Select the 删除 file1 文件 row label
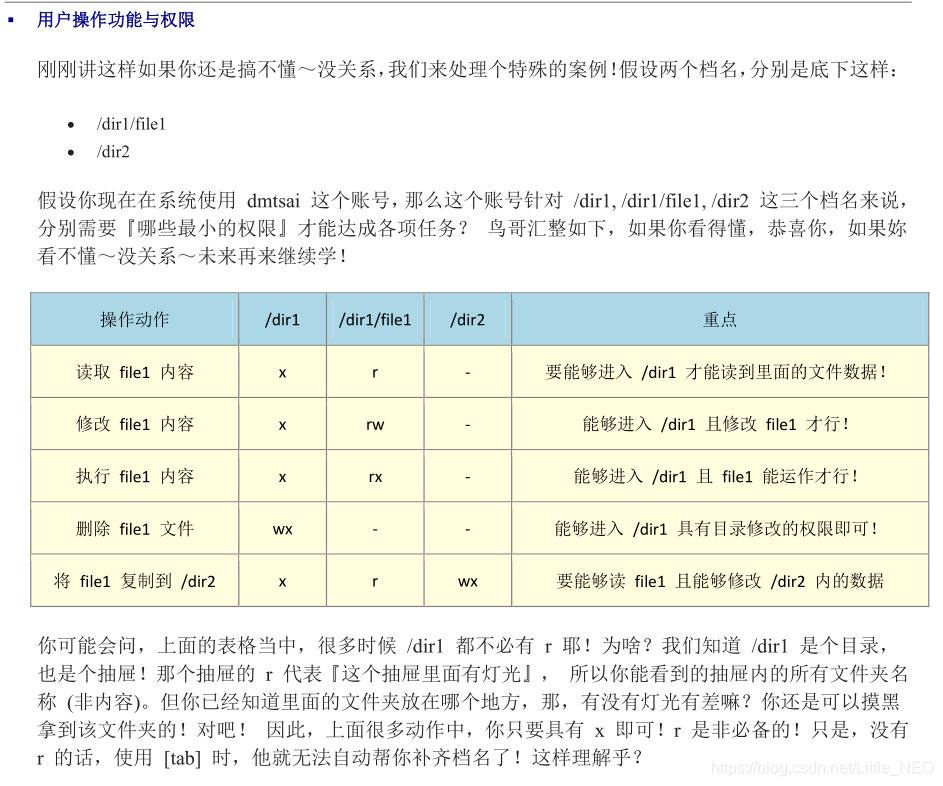The height and width of the screenshot is (786, 943). click(135, 529)
